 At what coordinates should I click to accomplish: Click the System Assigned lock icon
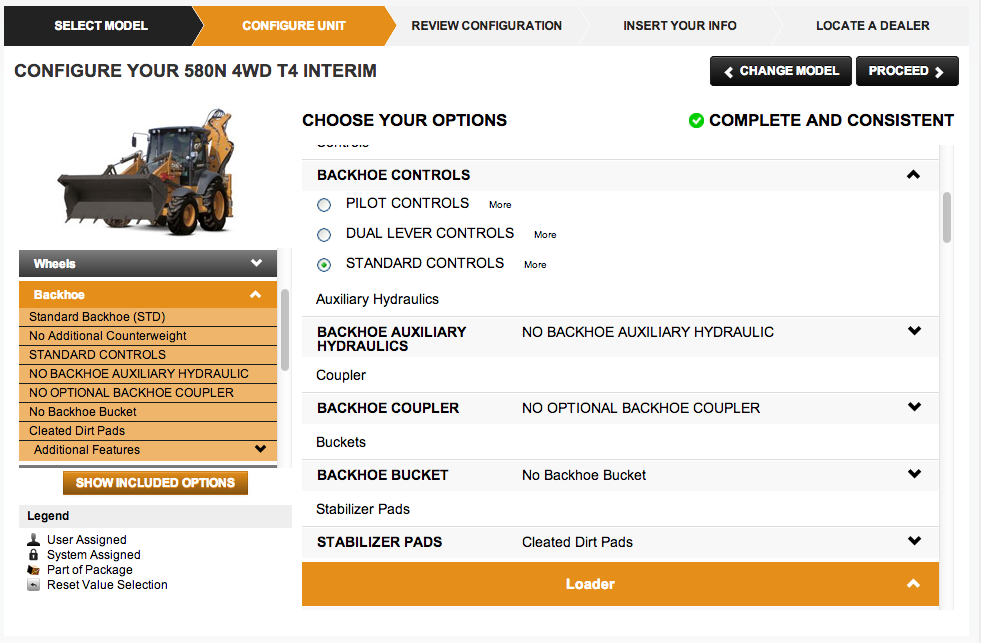pos(31,554)
